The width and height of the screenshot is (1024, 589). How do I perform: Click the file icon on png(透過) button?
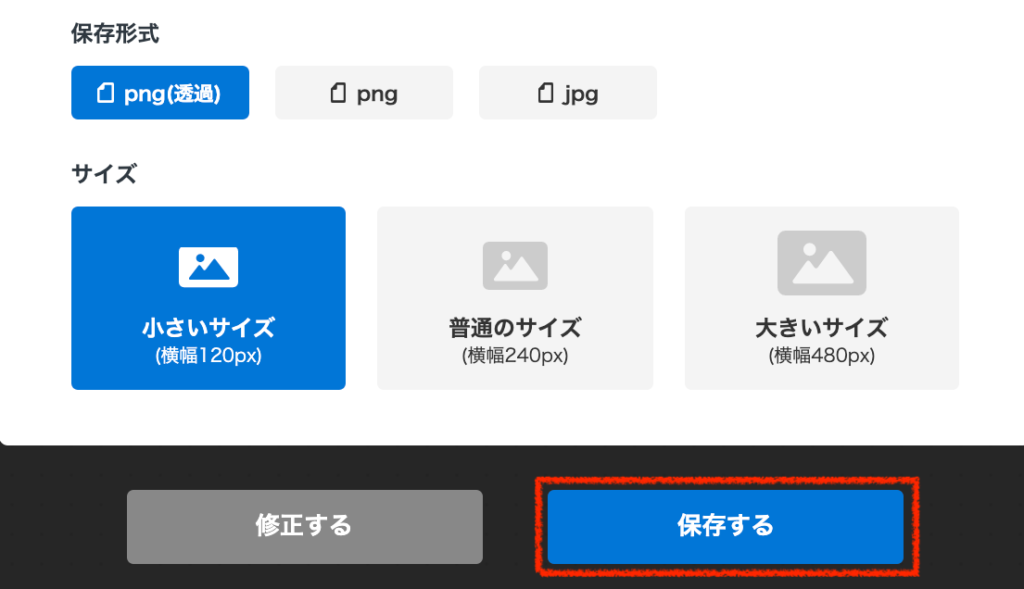(x=104, y=94)
